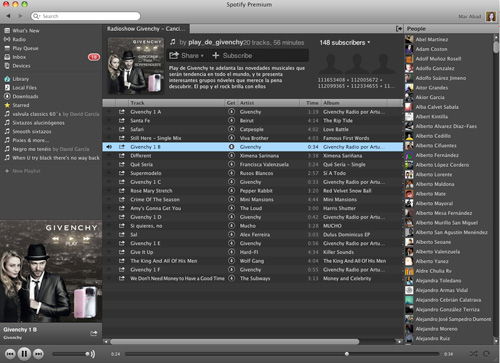Click get icon for The Loud row
Image resolution: width=500 pixels, height=363 pixels.
[231, 208]
